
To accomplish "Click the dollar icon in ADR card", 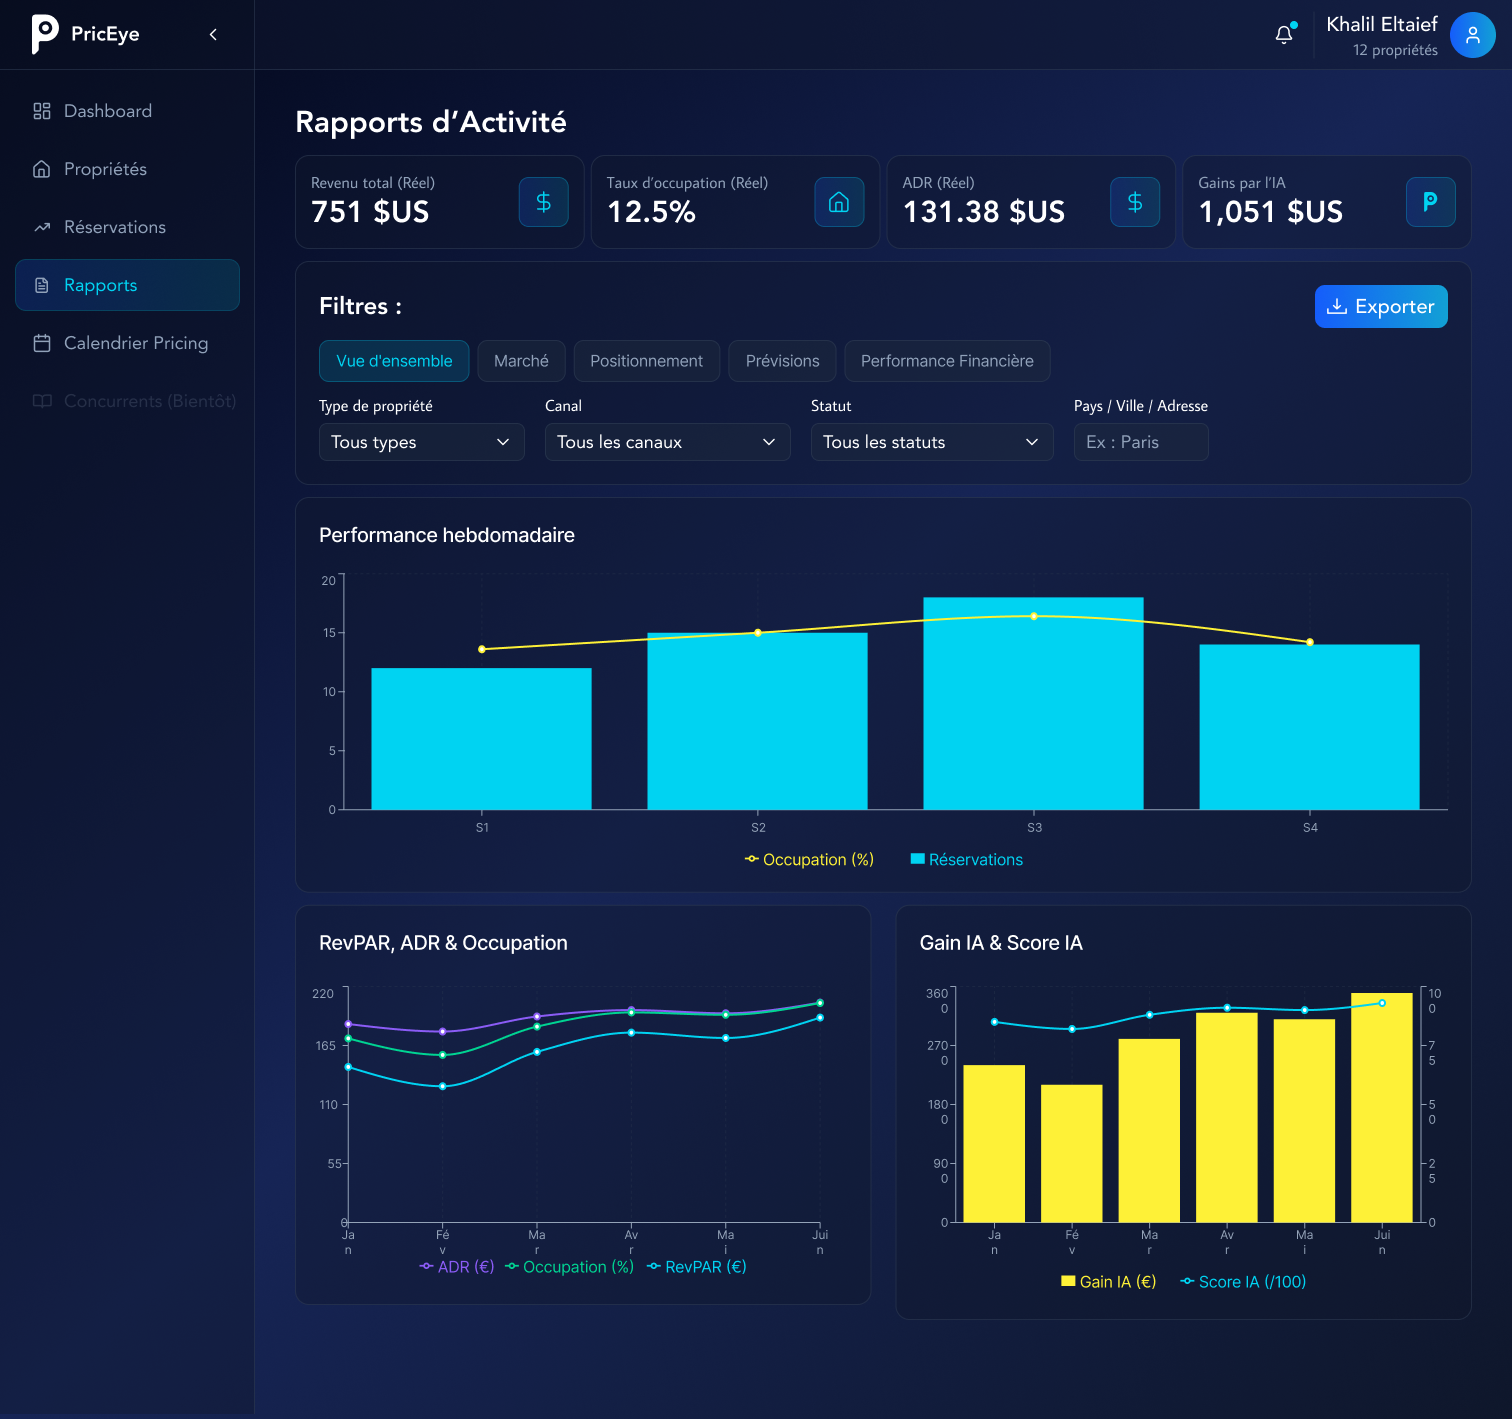I will [1135, 202].
